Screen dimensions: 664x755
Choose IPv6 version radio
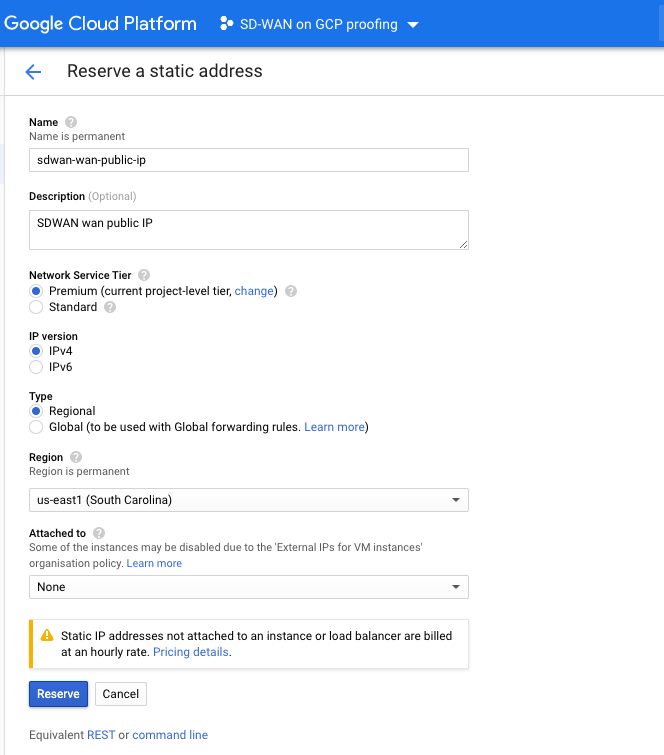tap(36, 367)
